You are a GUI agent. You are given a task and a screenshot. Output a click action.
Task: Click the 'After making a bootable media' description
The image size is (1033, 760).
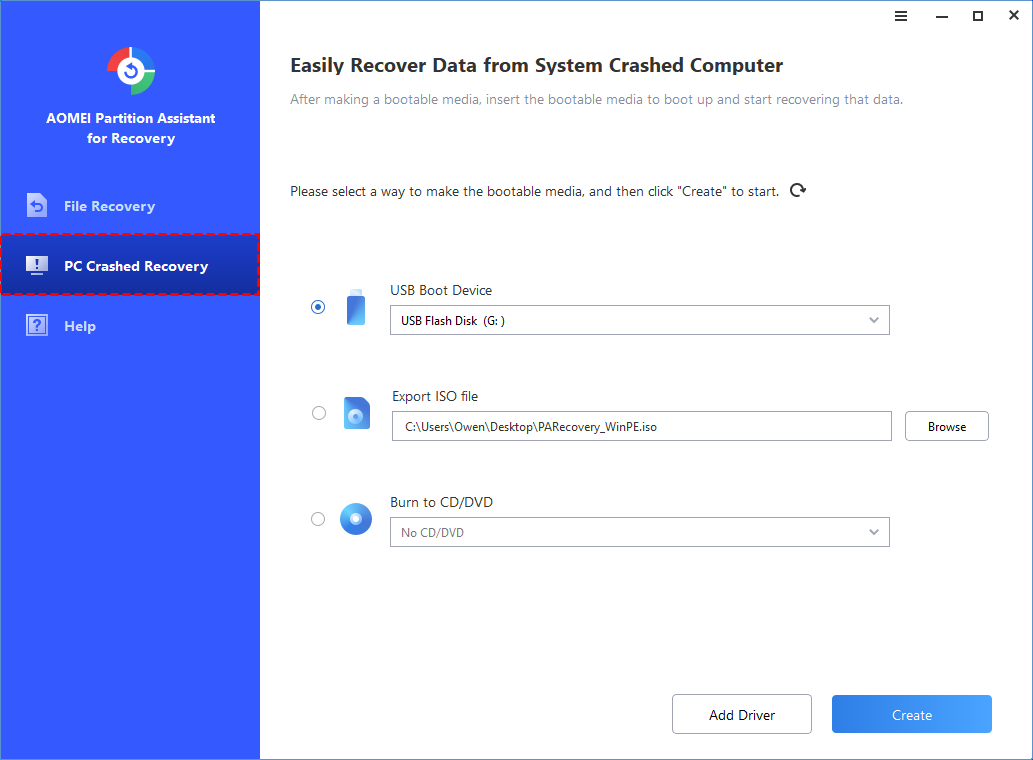tap(596, 99)
